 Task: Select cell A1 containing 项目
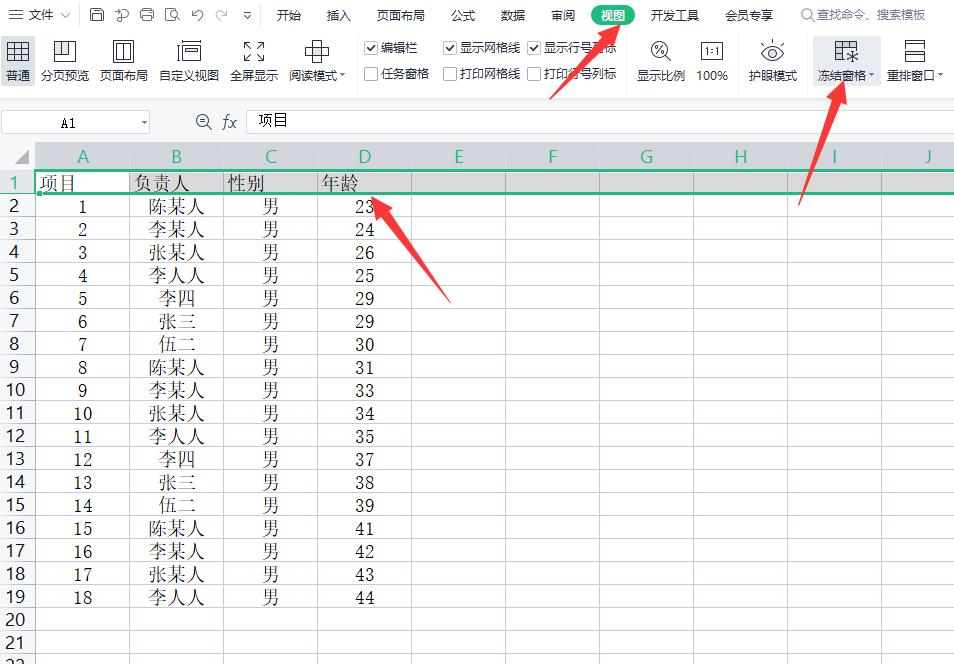coord(83,182)
